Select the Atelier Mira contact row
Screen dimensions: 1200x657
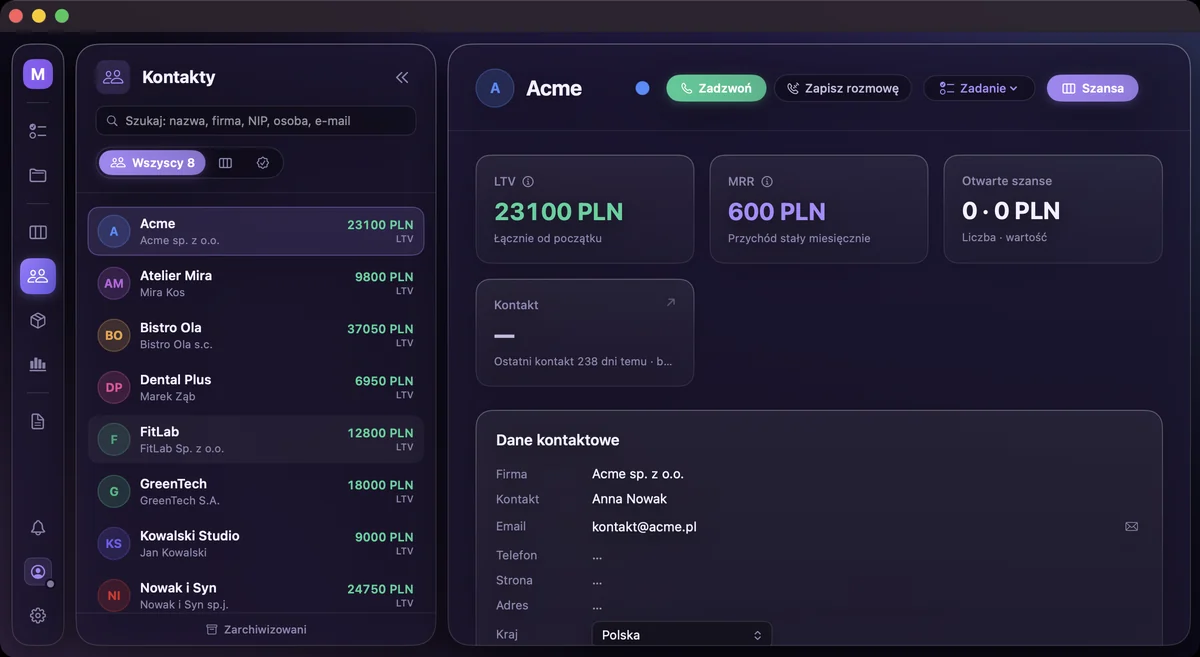point(256,284)
